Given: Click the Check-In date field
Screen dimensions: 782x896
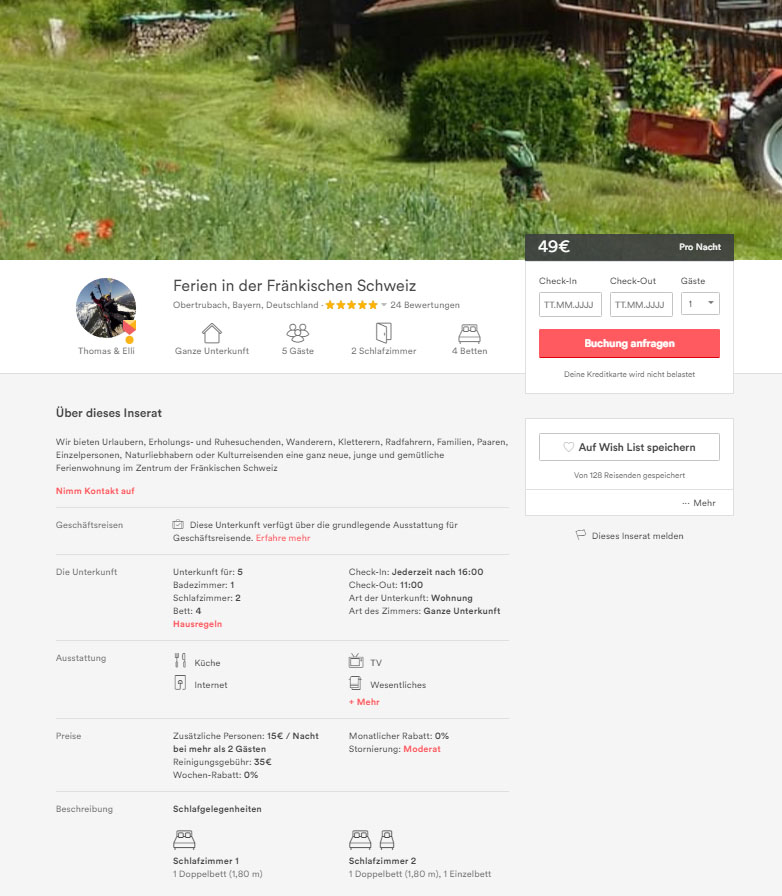Looking at the screenshot, I should 570,304.
